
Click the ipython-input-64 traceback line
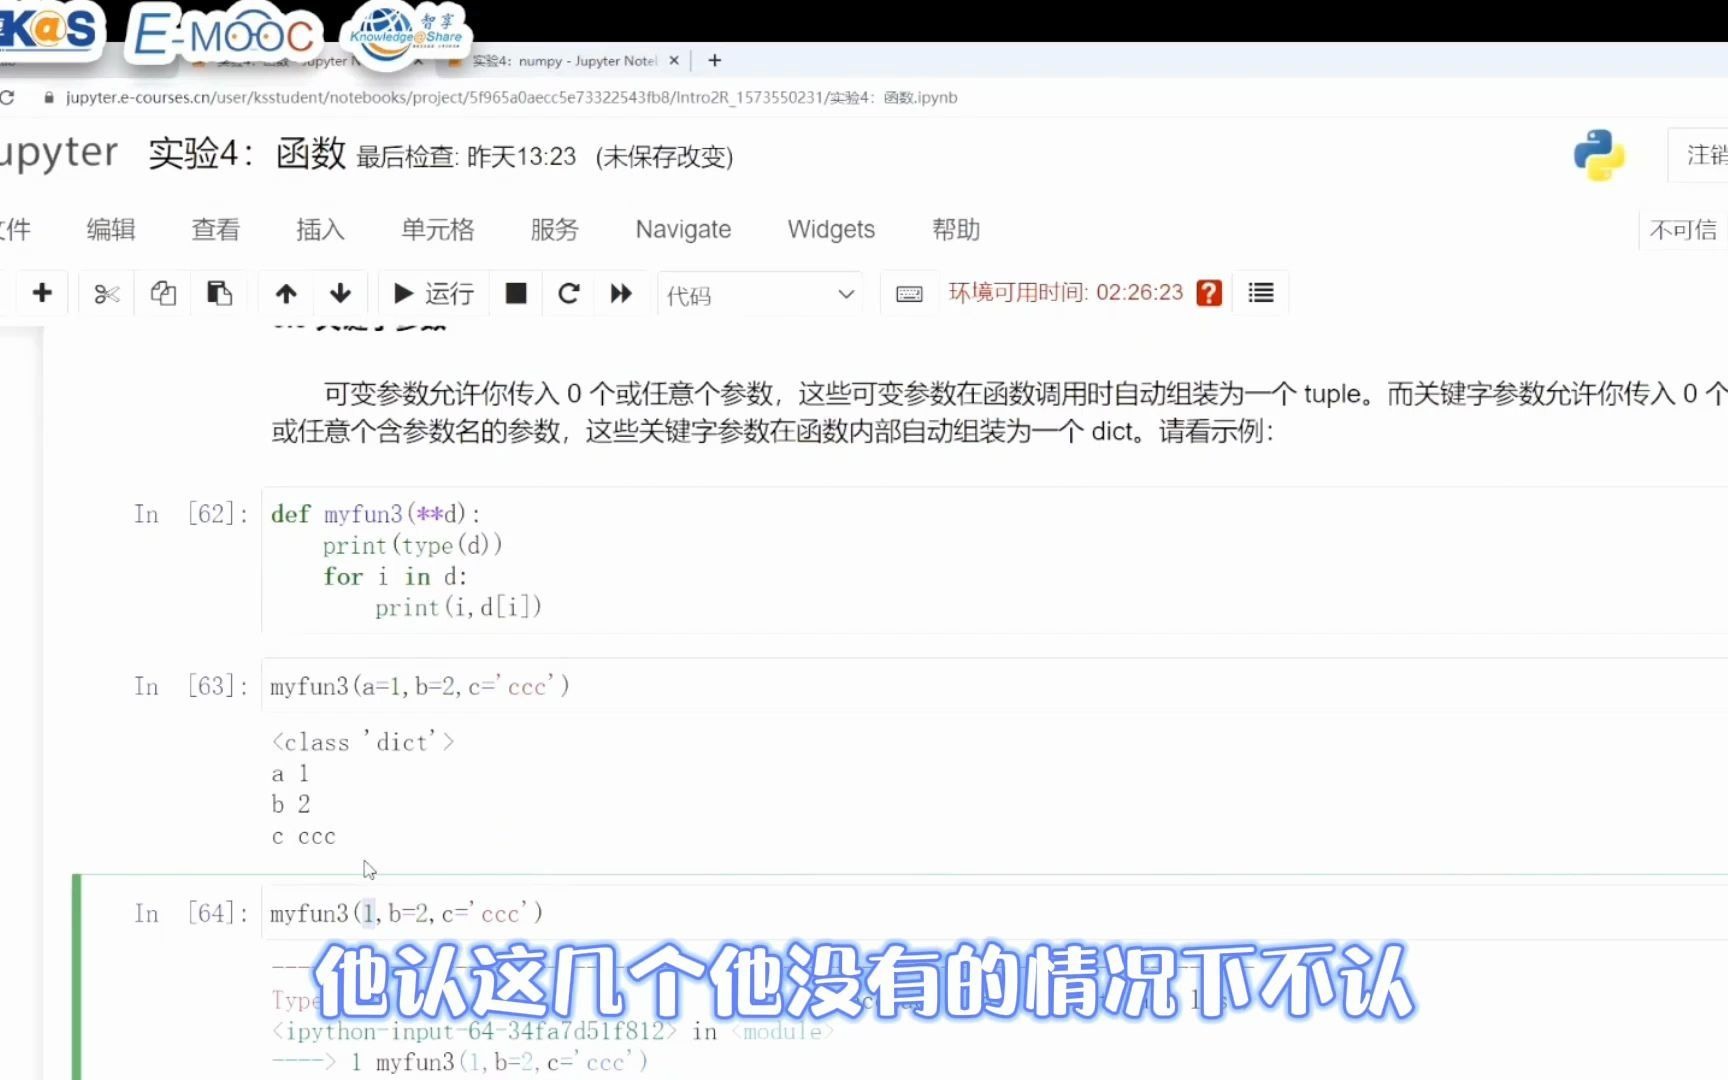(x=552, y=1031)
